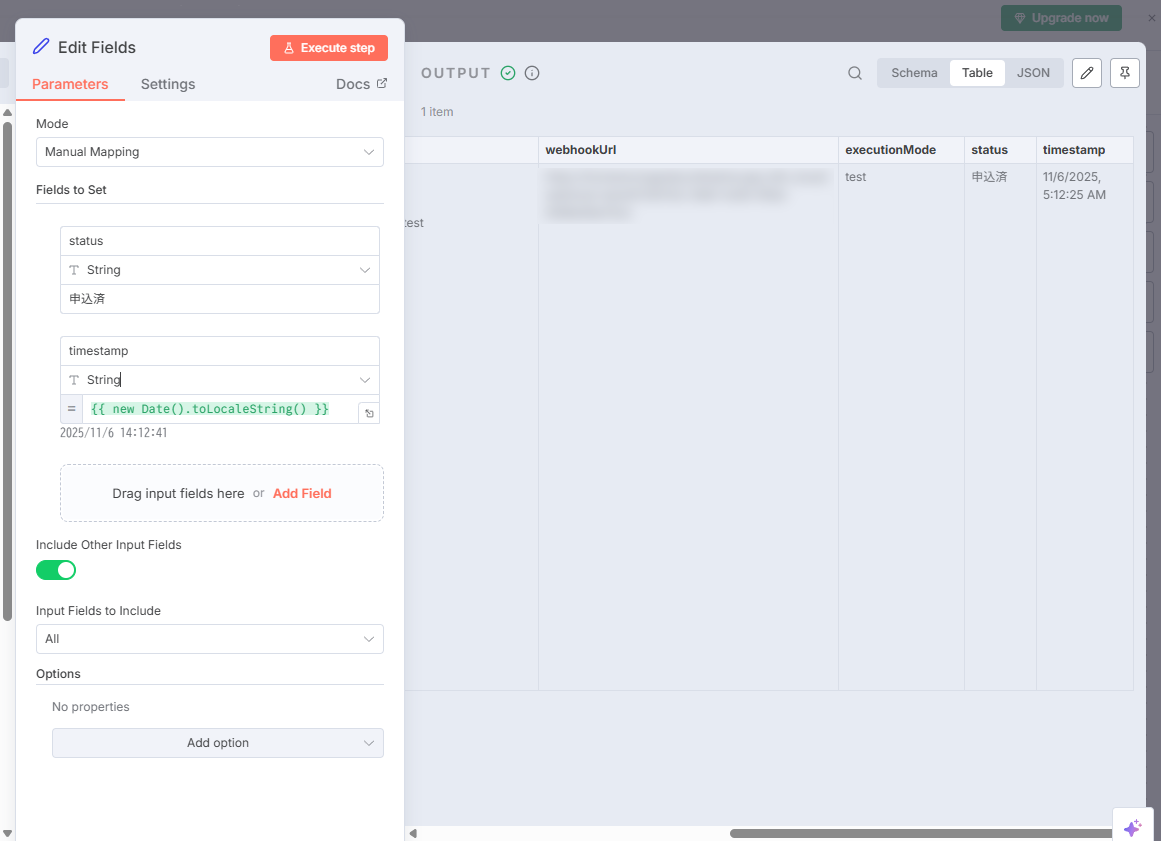Click the status field name input

220,241
